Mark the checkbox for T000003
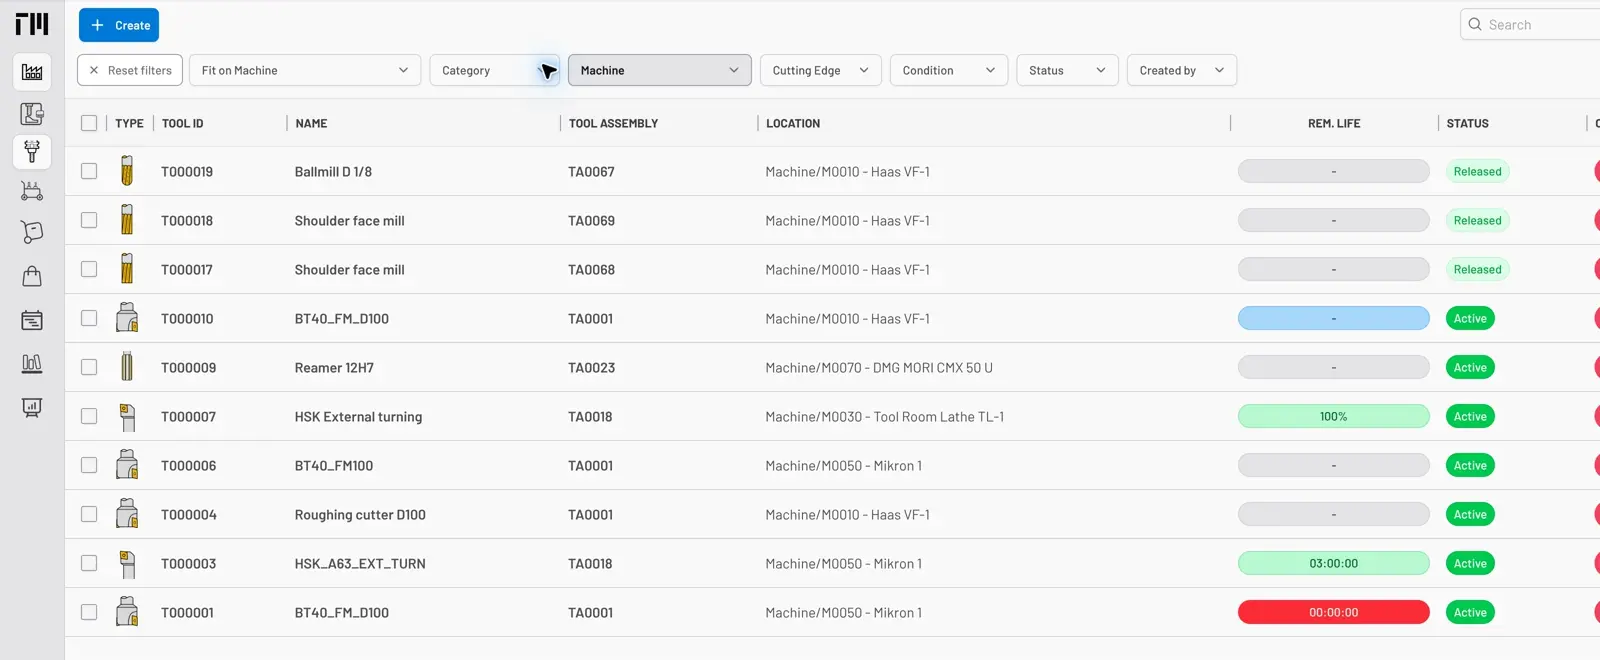 [x=89, y=563]
